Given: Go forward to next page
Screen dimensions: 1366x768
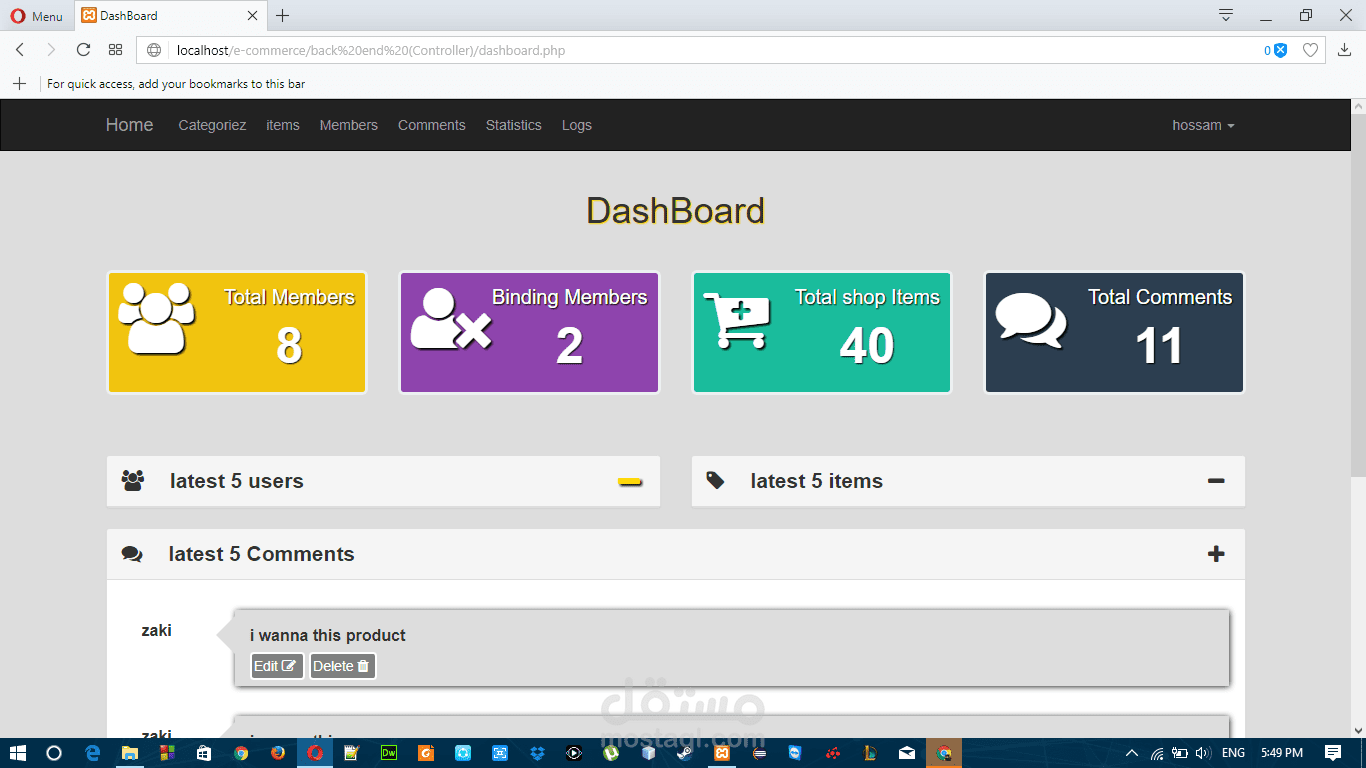Looking at the screenshot, I should (51, 50).
